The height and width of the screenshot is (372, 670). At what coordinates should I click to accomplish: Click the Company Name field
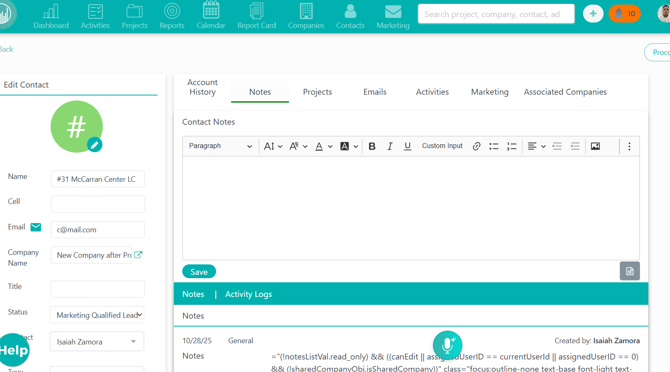point(91,255)
